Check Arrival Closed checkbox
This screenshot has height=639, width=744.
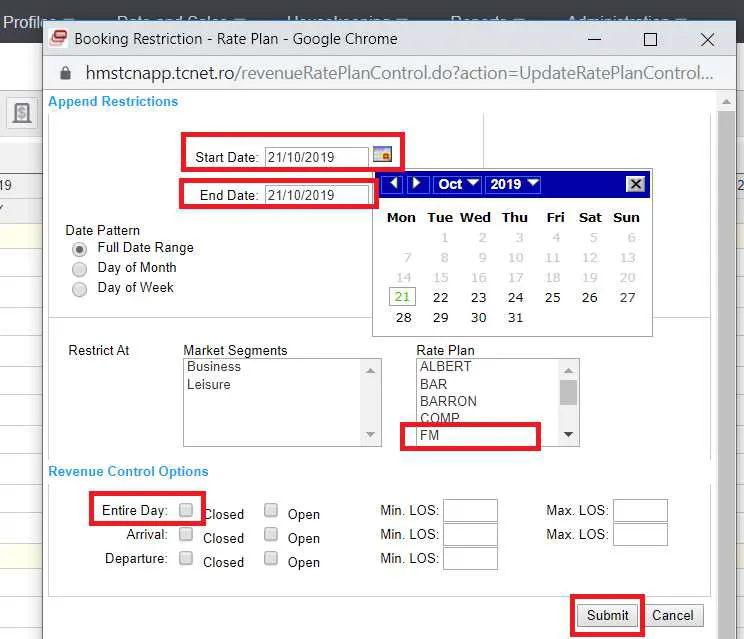coord(186,534)
